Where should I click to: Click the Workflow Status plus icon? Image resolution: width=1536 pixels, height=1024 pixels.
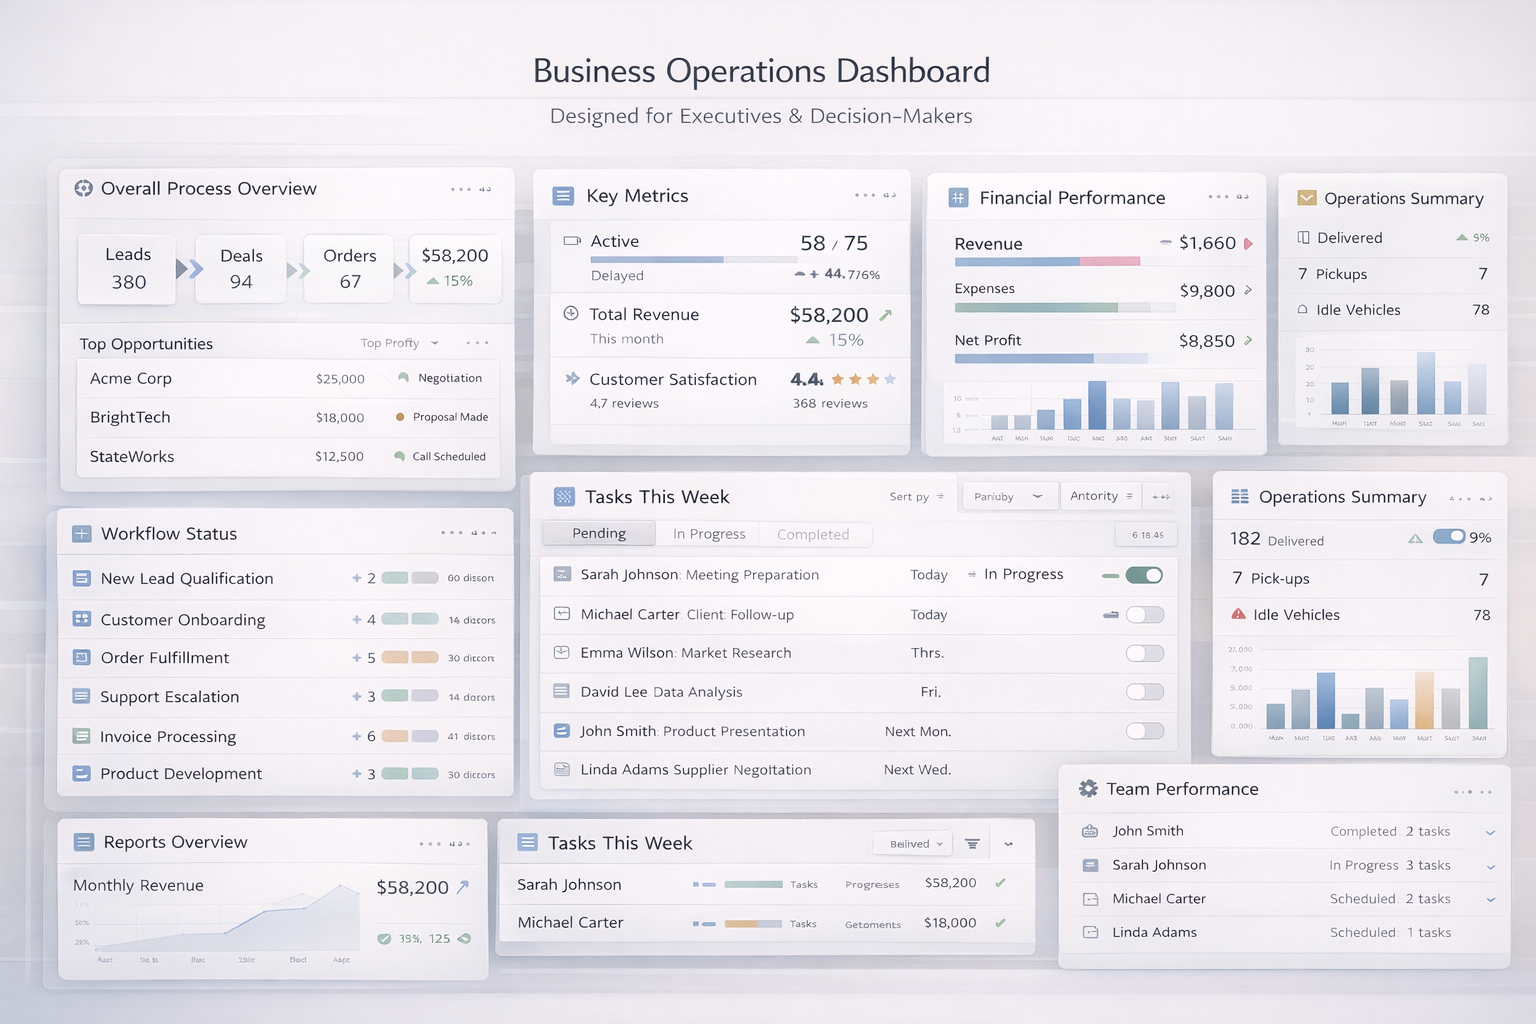[82, 534]
